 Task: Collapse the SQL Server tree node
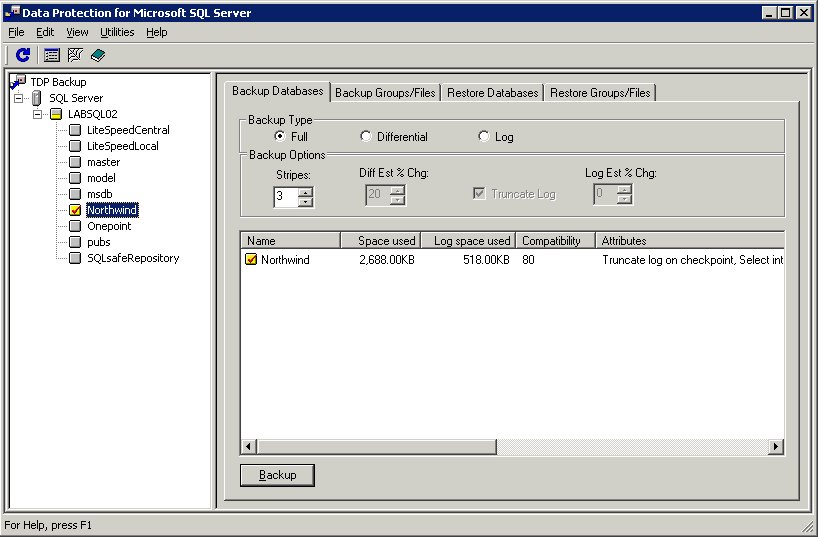click(19, 98)
